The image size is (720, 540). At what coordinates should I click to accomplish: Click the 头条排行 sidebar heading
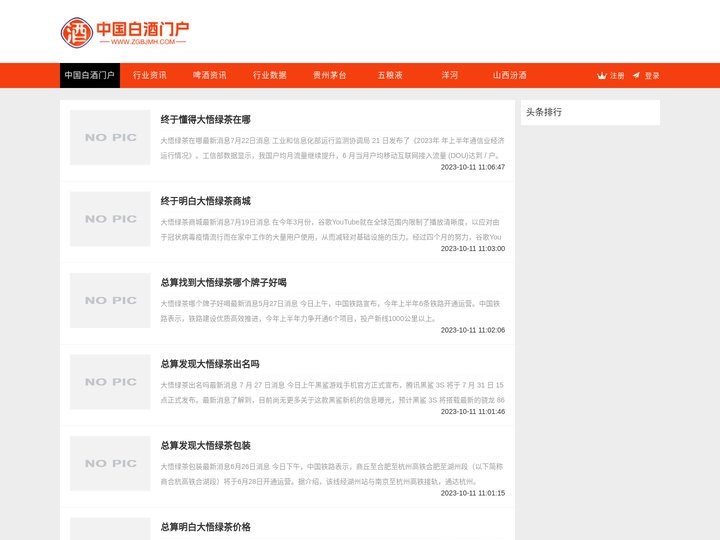[544, 112]
